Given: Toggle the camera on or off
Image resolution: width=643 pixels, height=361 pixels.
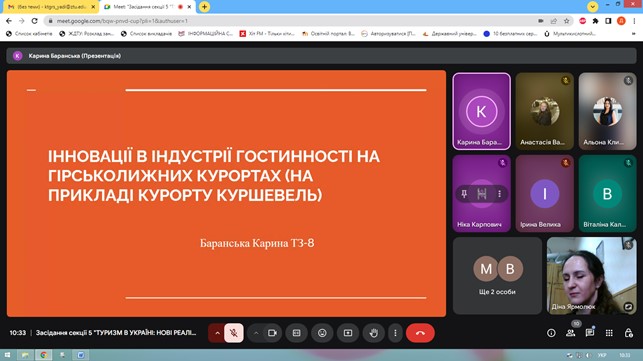Looking at the screenshot, I should 272,333.
